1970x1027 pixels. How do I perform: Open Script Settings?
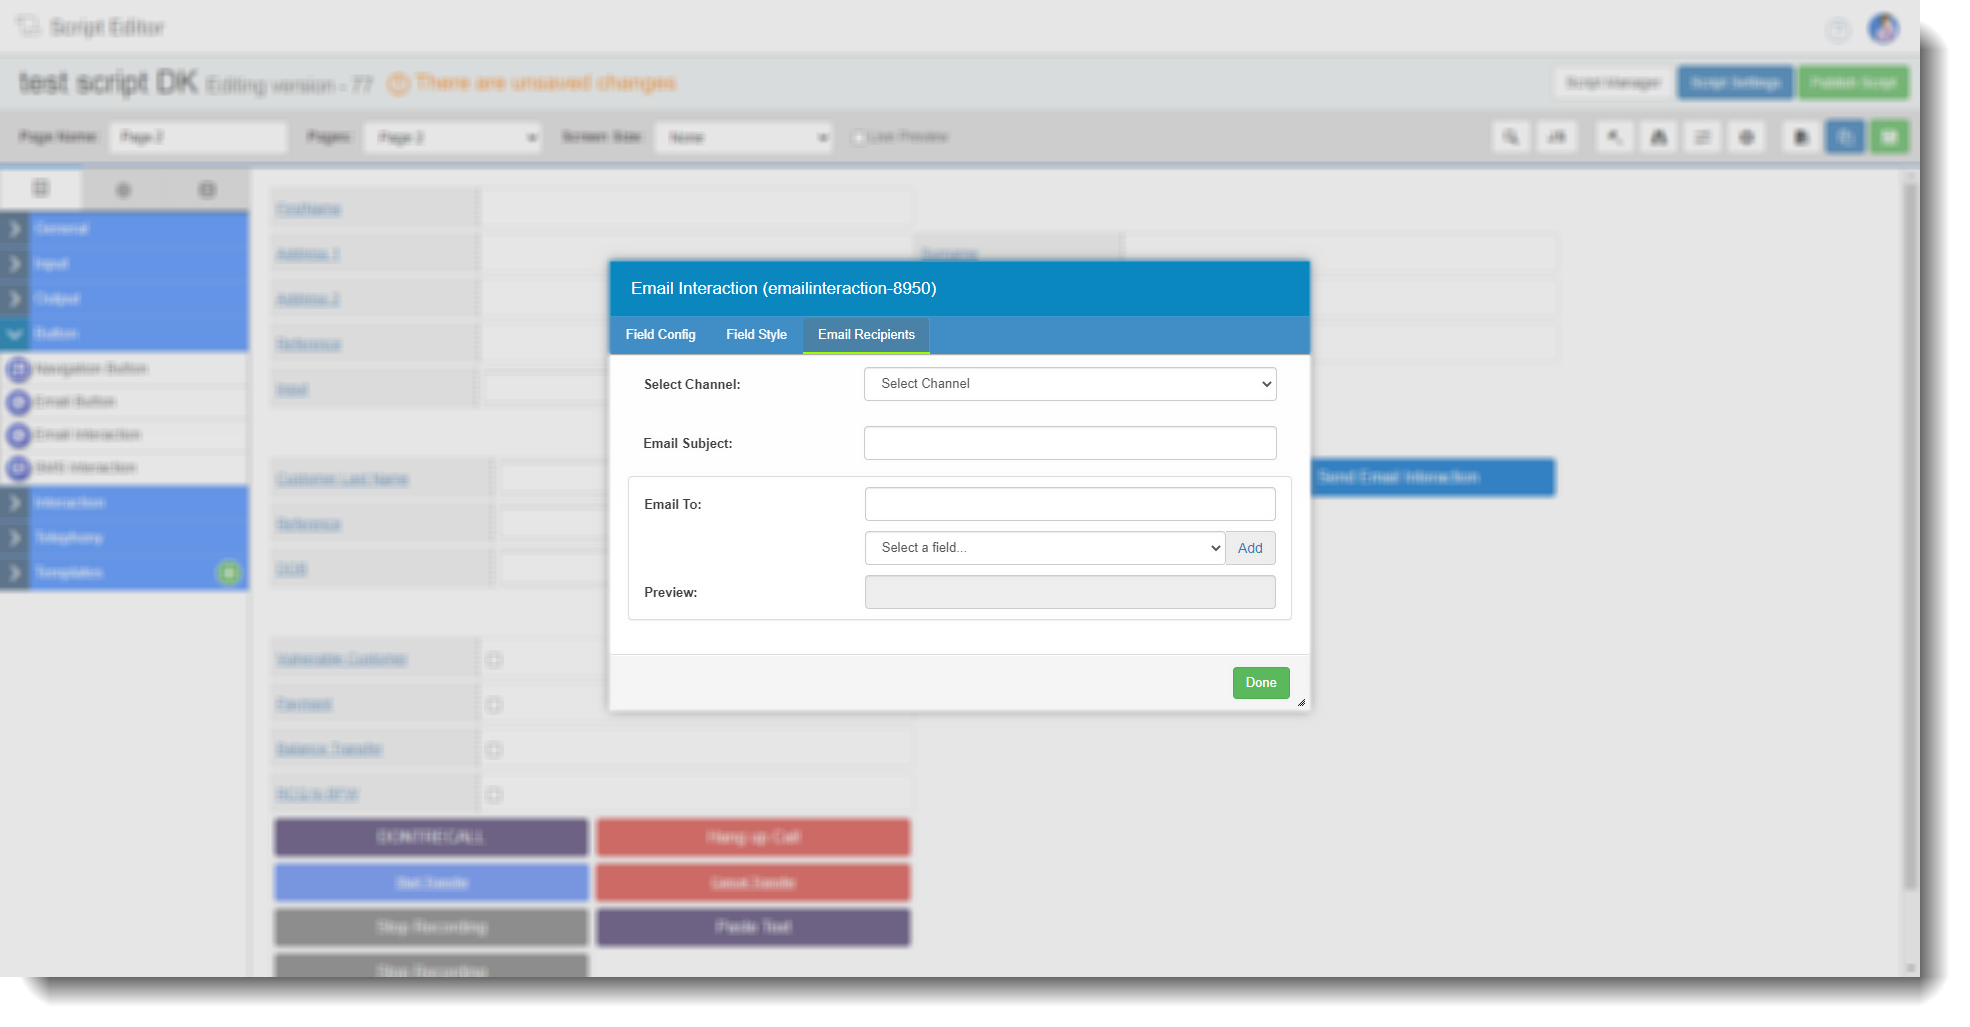(1735, 83)
